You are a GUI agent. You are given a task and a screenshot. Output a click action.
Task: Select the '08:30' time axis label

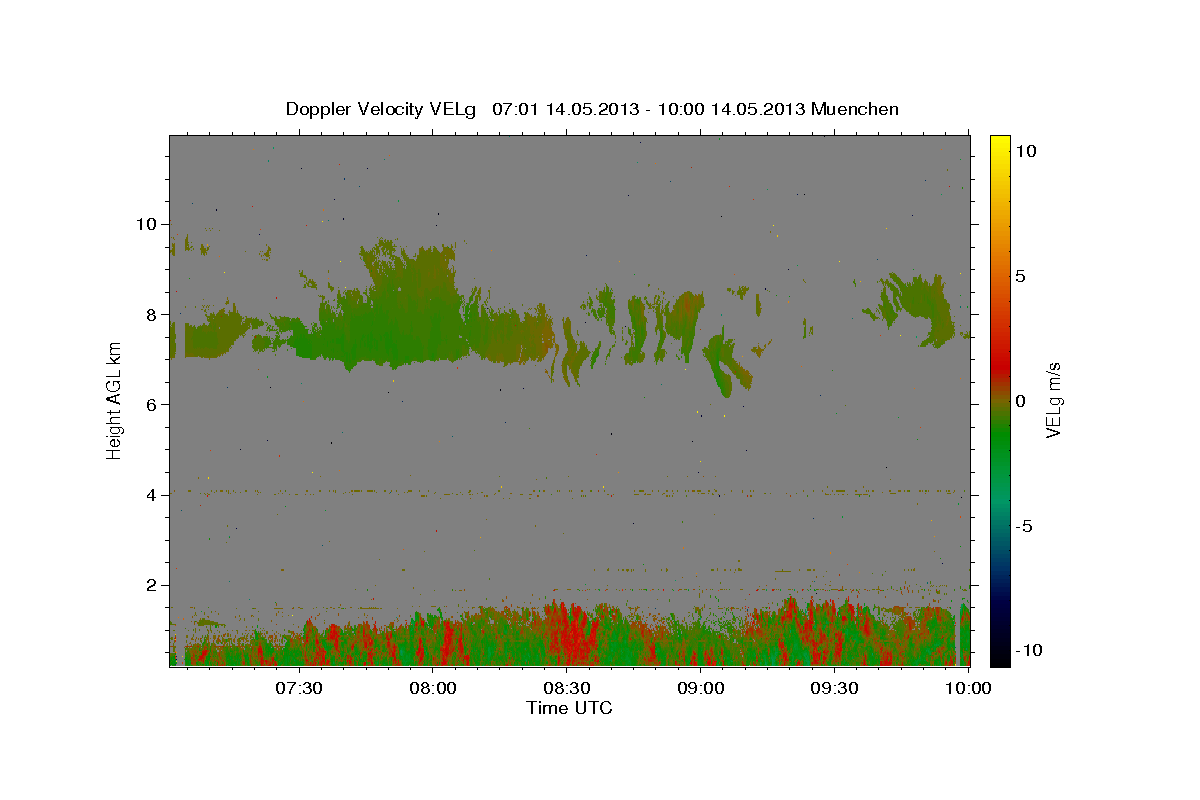567,688
